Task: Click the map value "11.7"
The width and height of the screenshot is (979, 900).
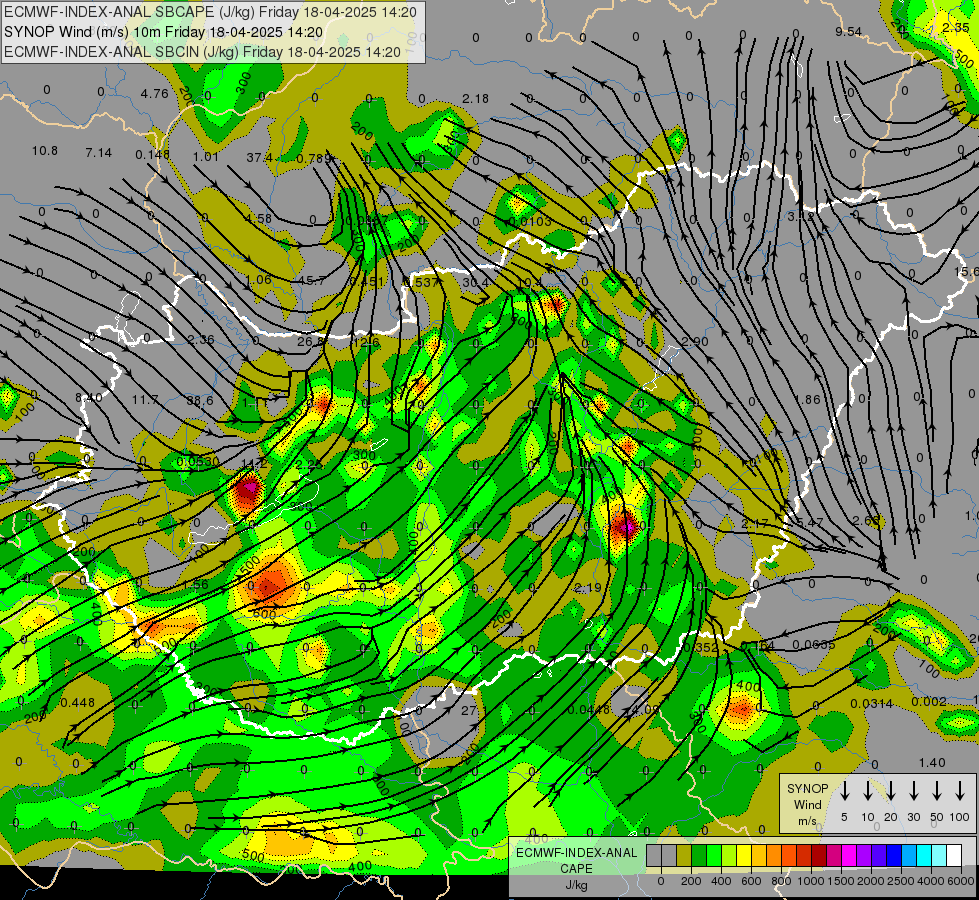Action: pos(145,399)
